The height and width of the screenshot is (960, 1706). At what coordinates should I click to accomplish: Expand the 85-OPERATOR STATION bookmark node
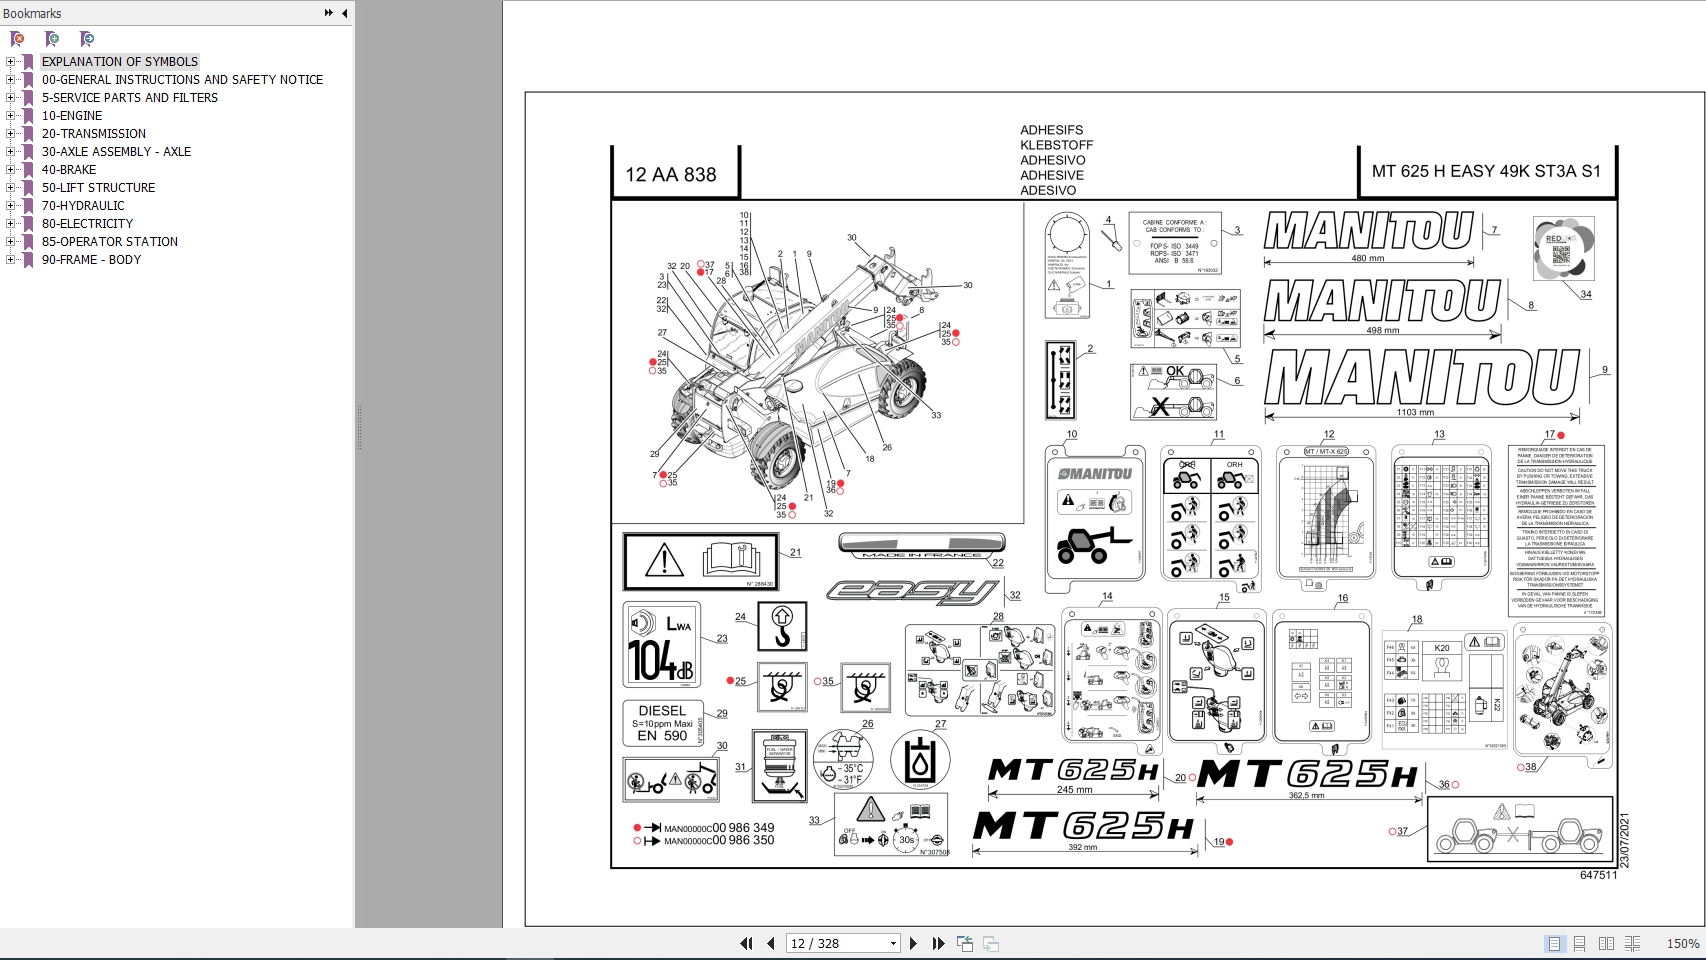(x=11, y=242)
